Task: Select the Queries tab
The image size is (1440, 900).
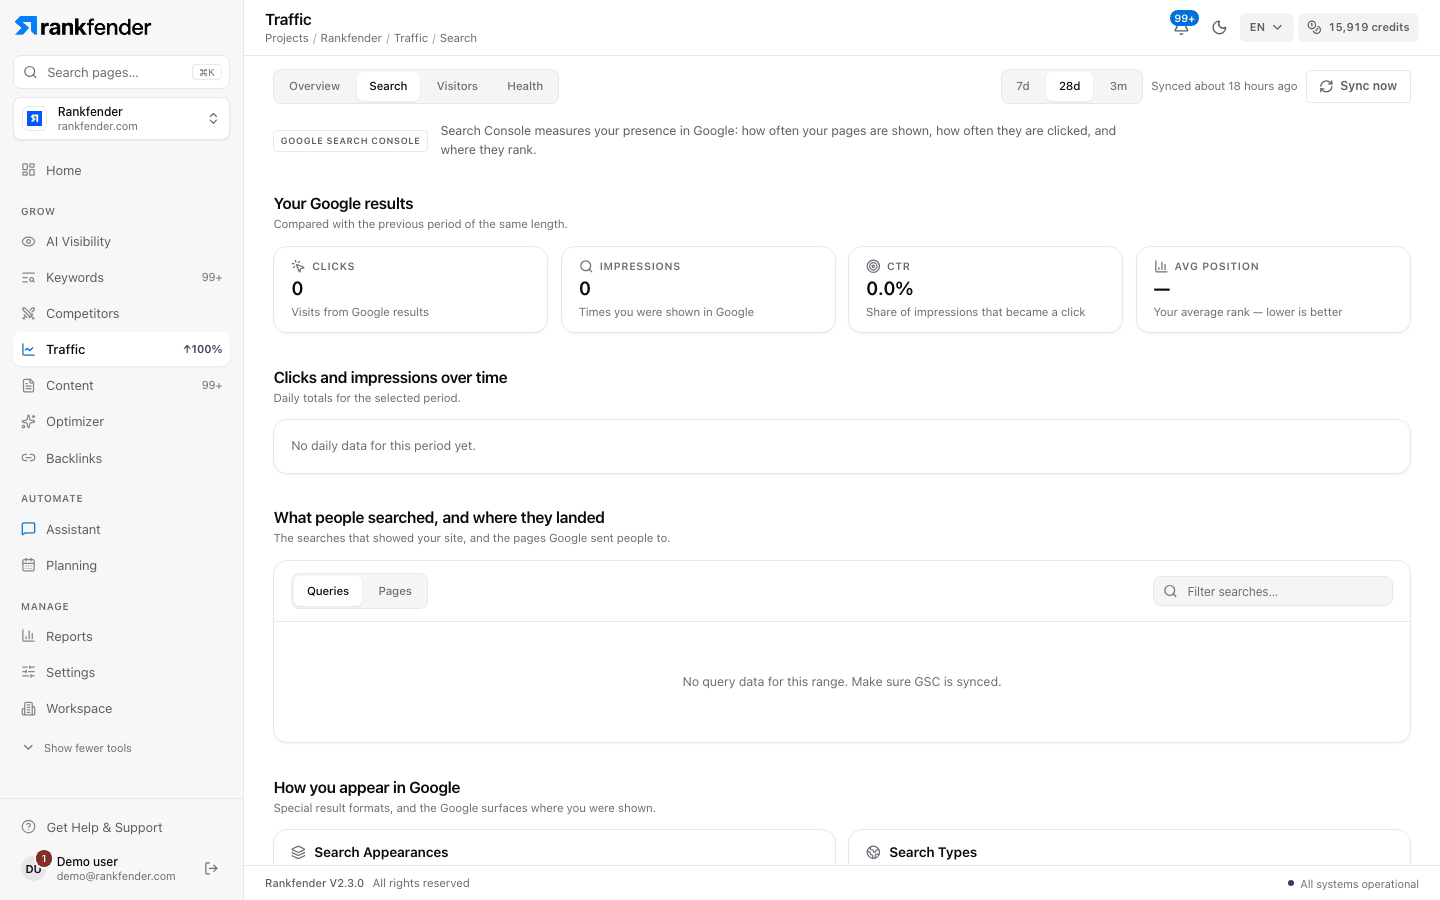Action: click(x=328, y=591)
